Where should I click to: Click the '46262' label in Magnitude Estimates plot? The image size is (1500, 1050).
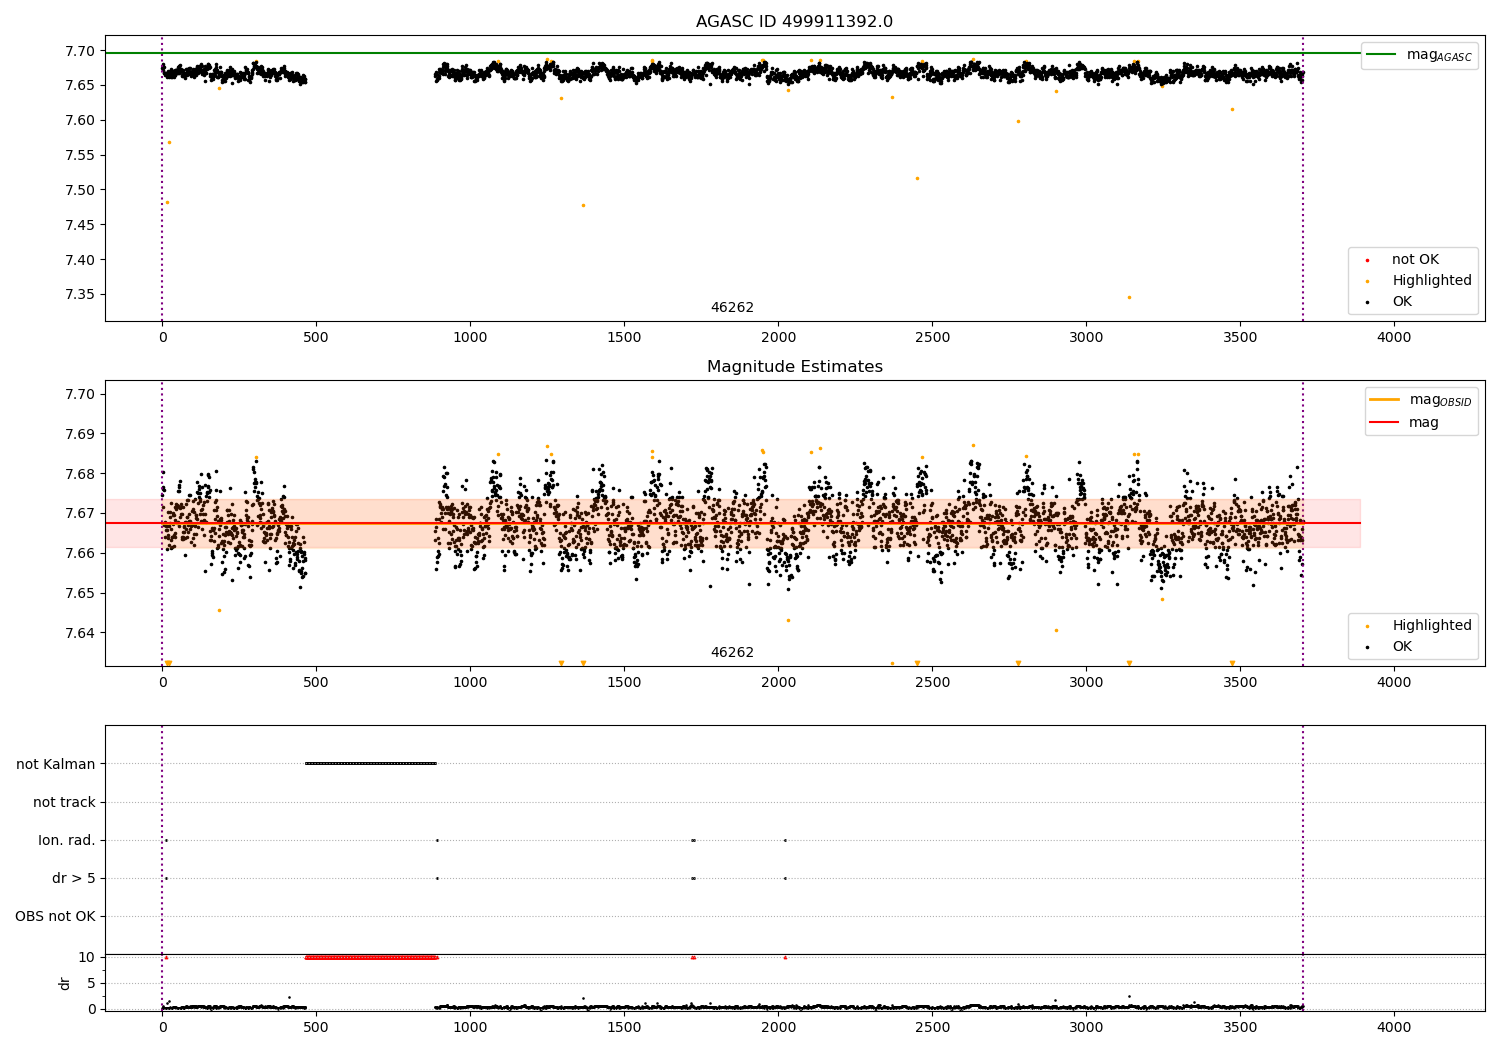coord(732,653)
